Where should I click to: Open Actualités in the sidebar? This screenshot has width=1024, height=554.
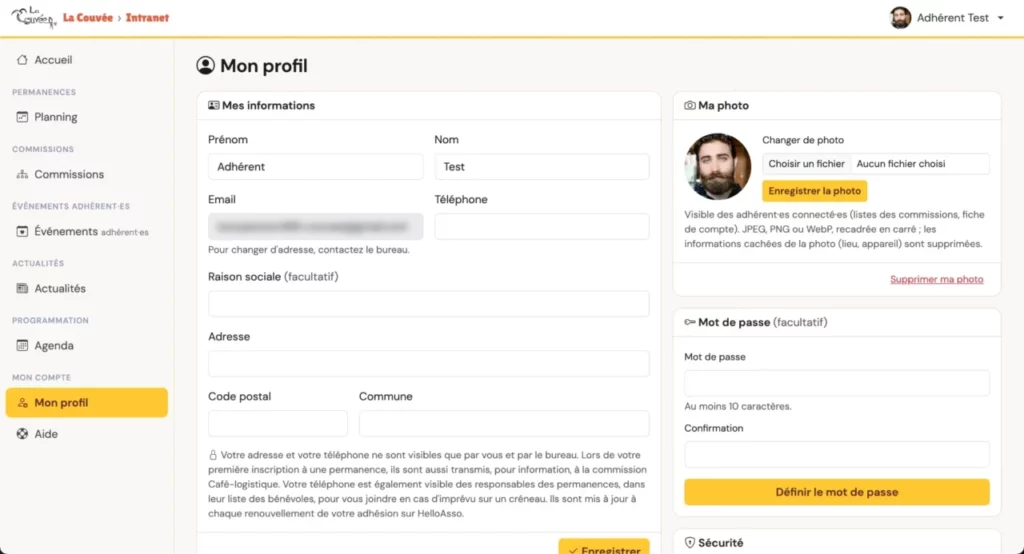click(x=86, y=288)
